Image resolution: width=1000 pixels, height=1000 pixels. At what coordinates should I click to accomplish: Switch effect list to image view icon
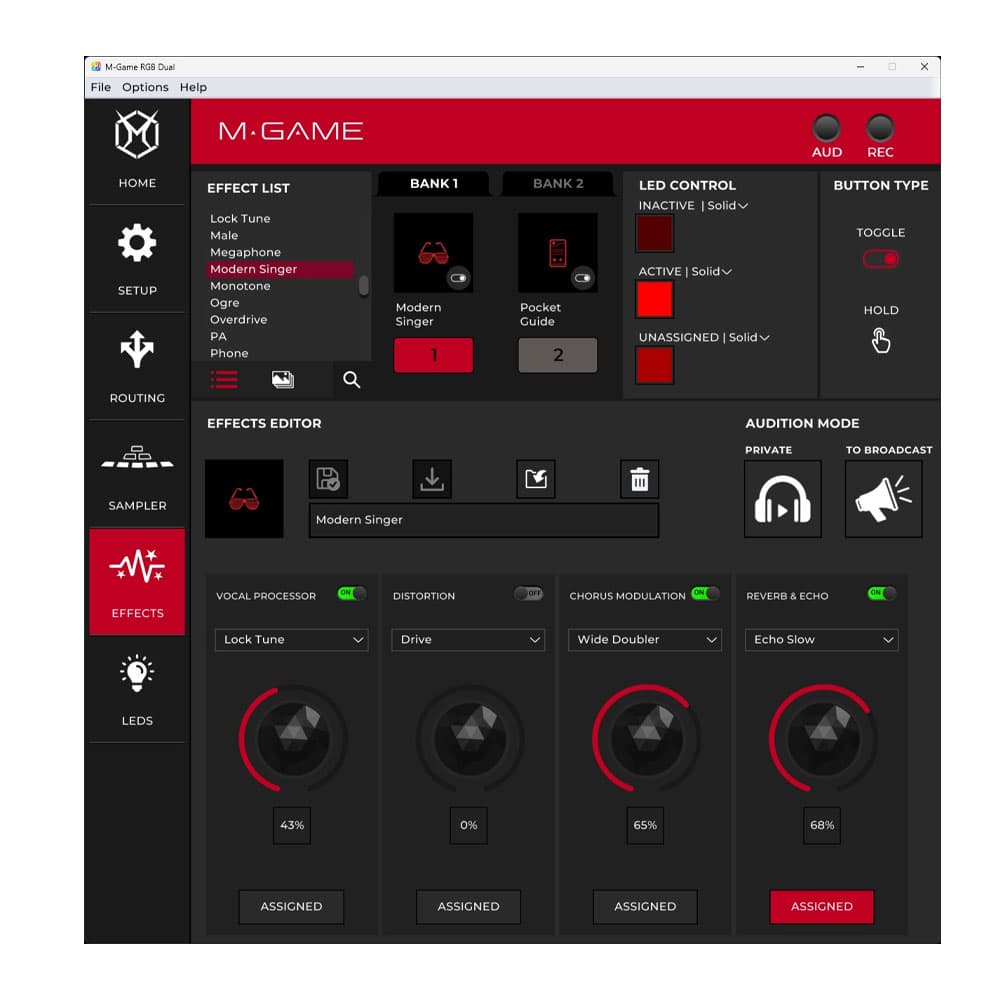[283, 379]
